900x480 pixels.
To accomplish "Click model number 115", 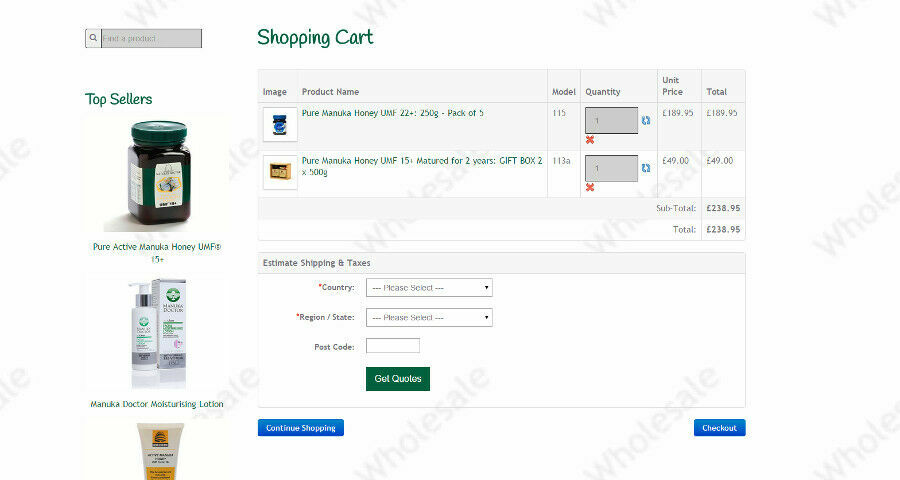I will click(558, 113).
